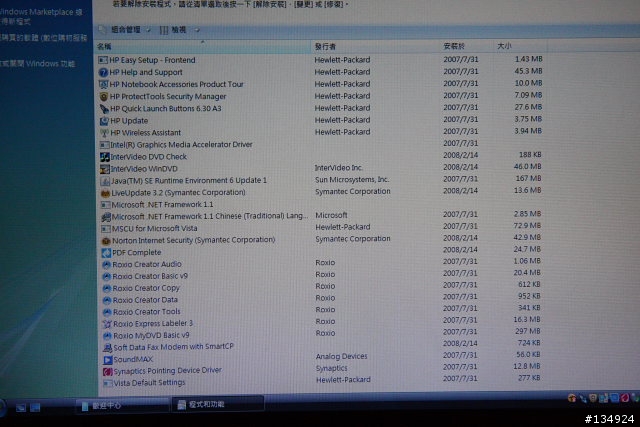Click the HP Update icon
Screen dimensions: 640x427
tap(104, 121)
